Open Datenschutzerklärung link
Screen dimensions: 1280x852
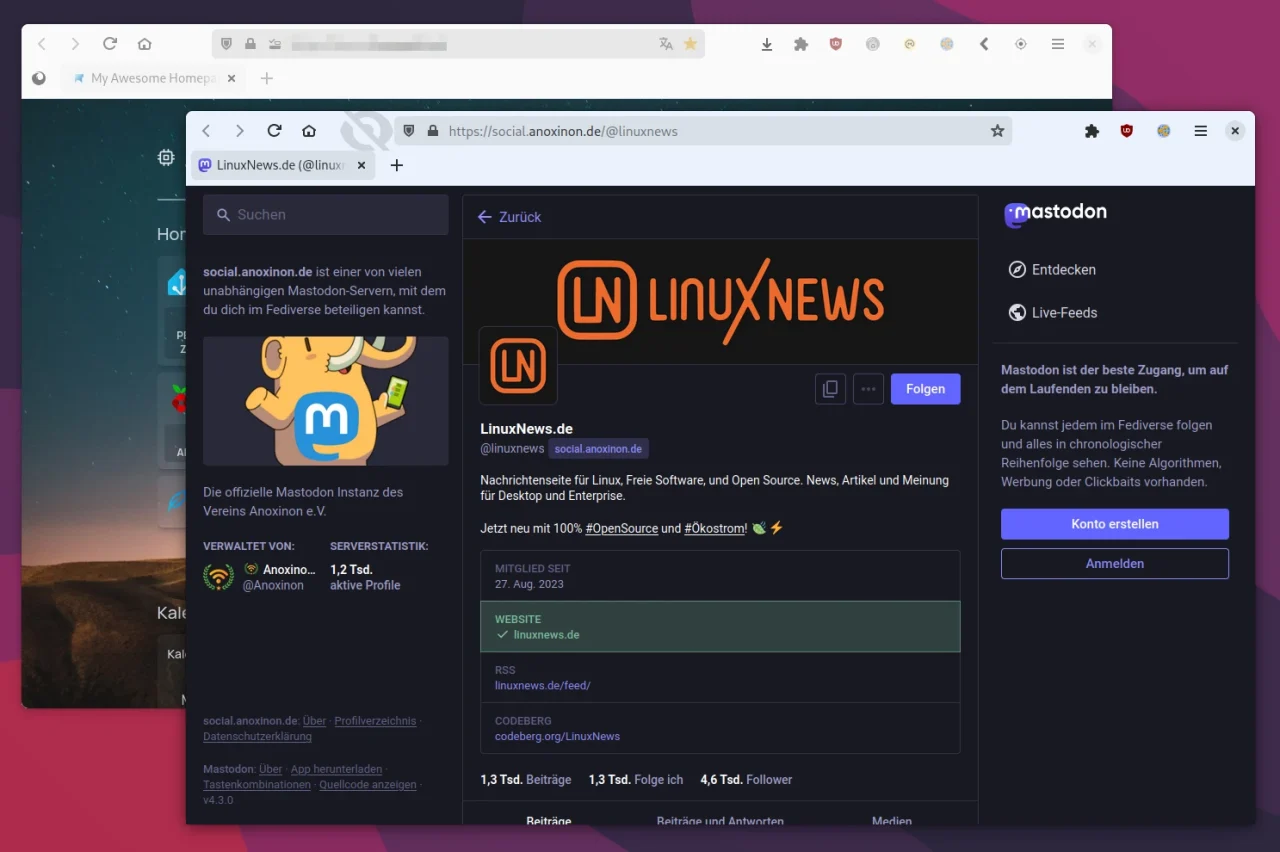257,737
